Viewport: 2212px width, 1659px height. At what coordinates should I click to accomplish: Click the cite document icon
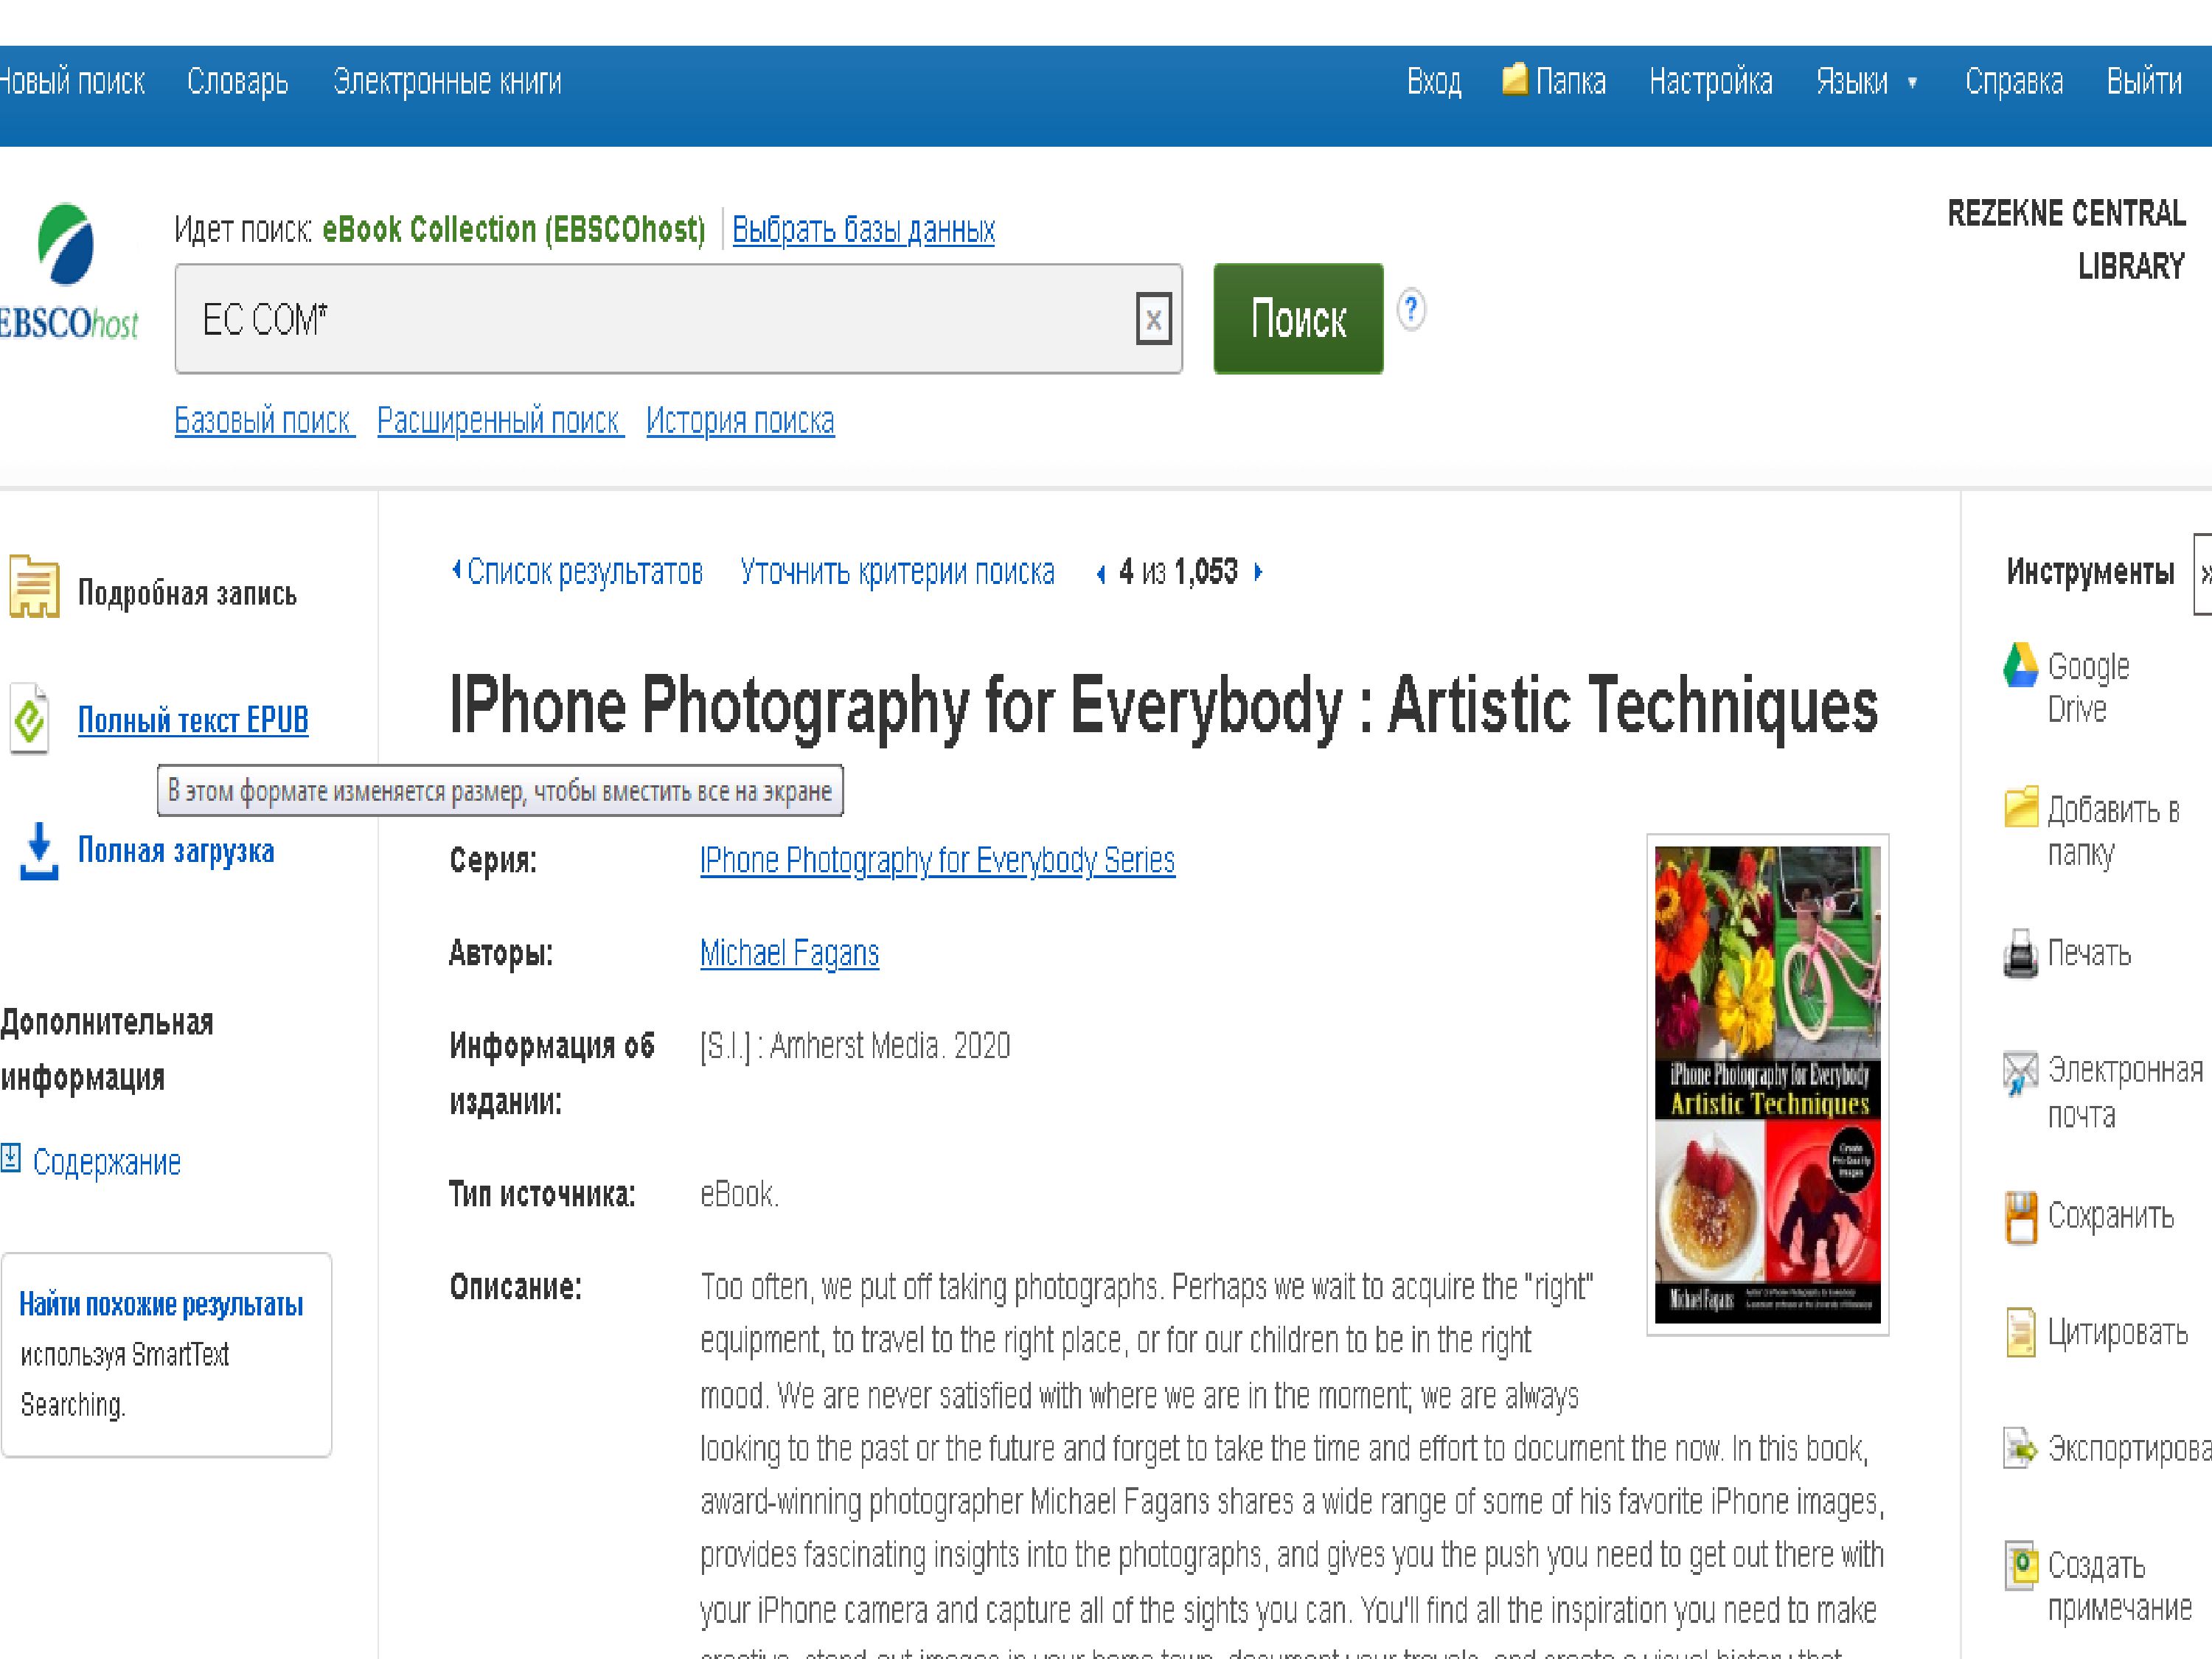(2021, 1332)
